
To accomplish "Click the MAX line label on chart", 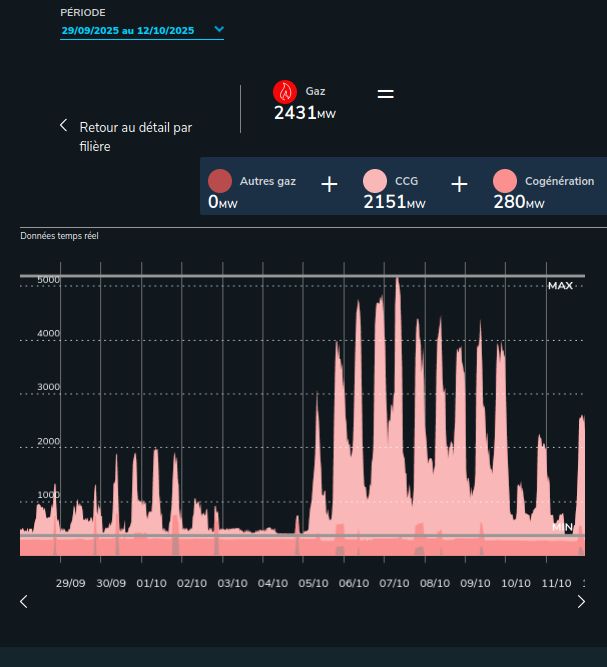I will click(560, 286).
